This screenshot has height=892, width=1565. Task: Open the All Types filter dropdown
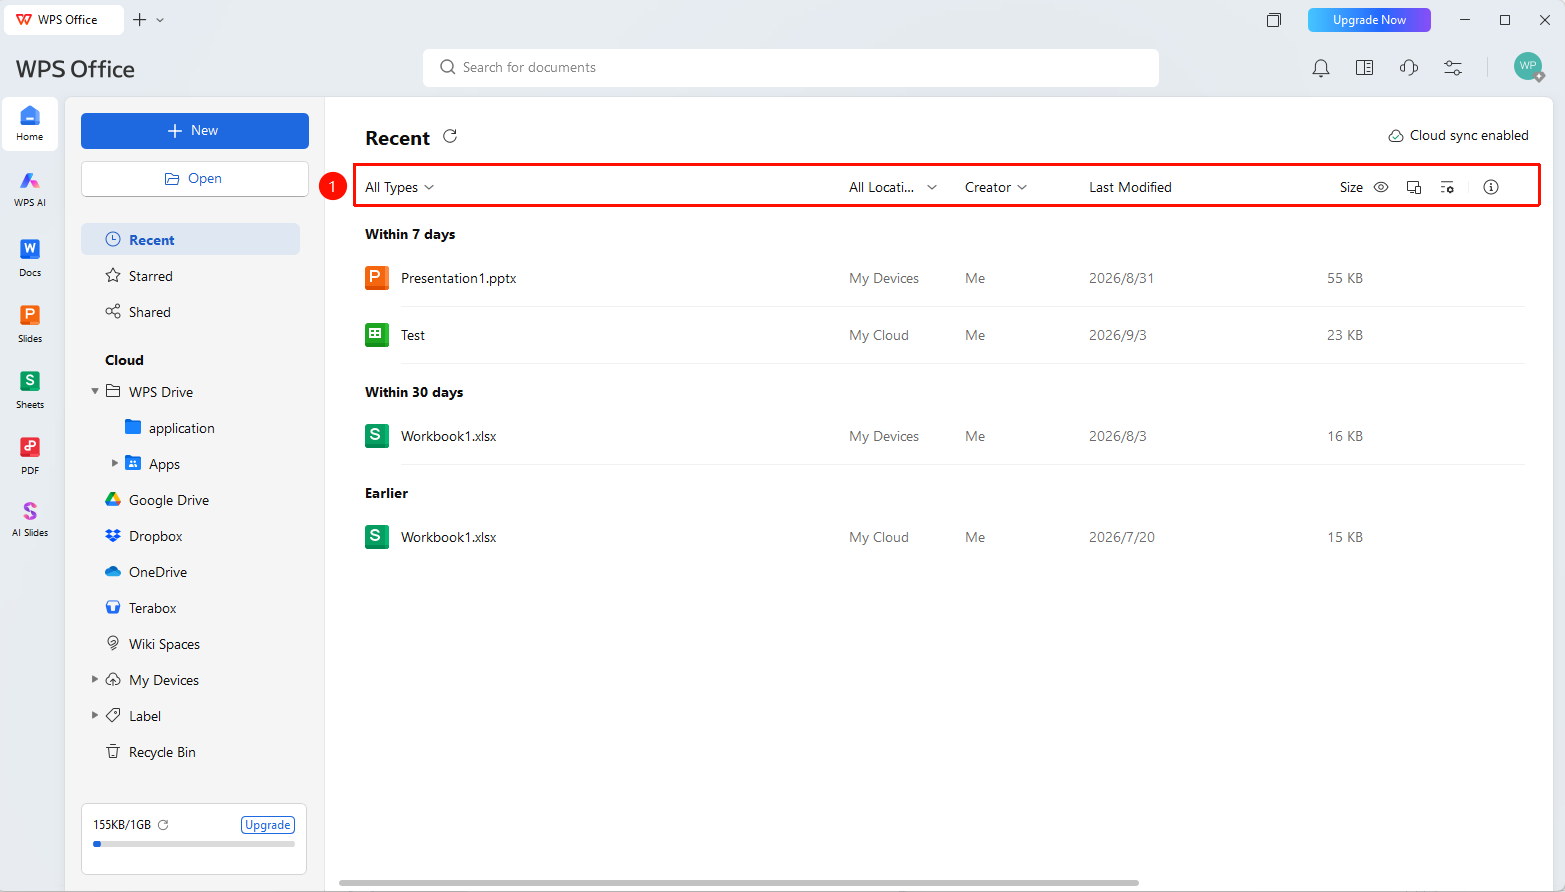coord(399,187)
